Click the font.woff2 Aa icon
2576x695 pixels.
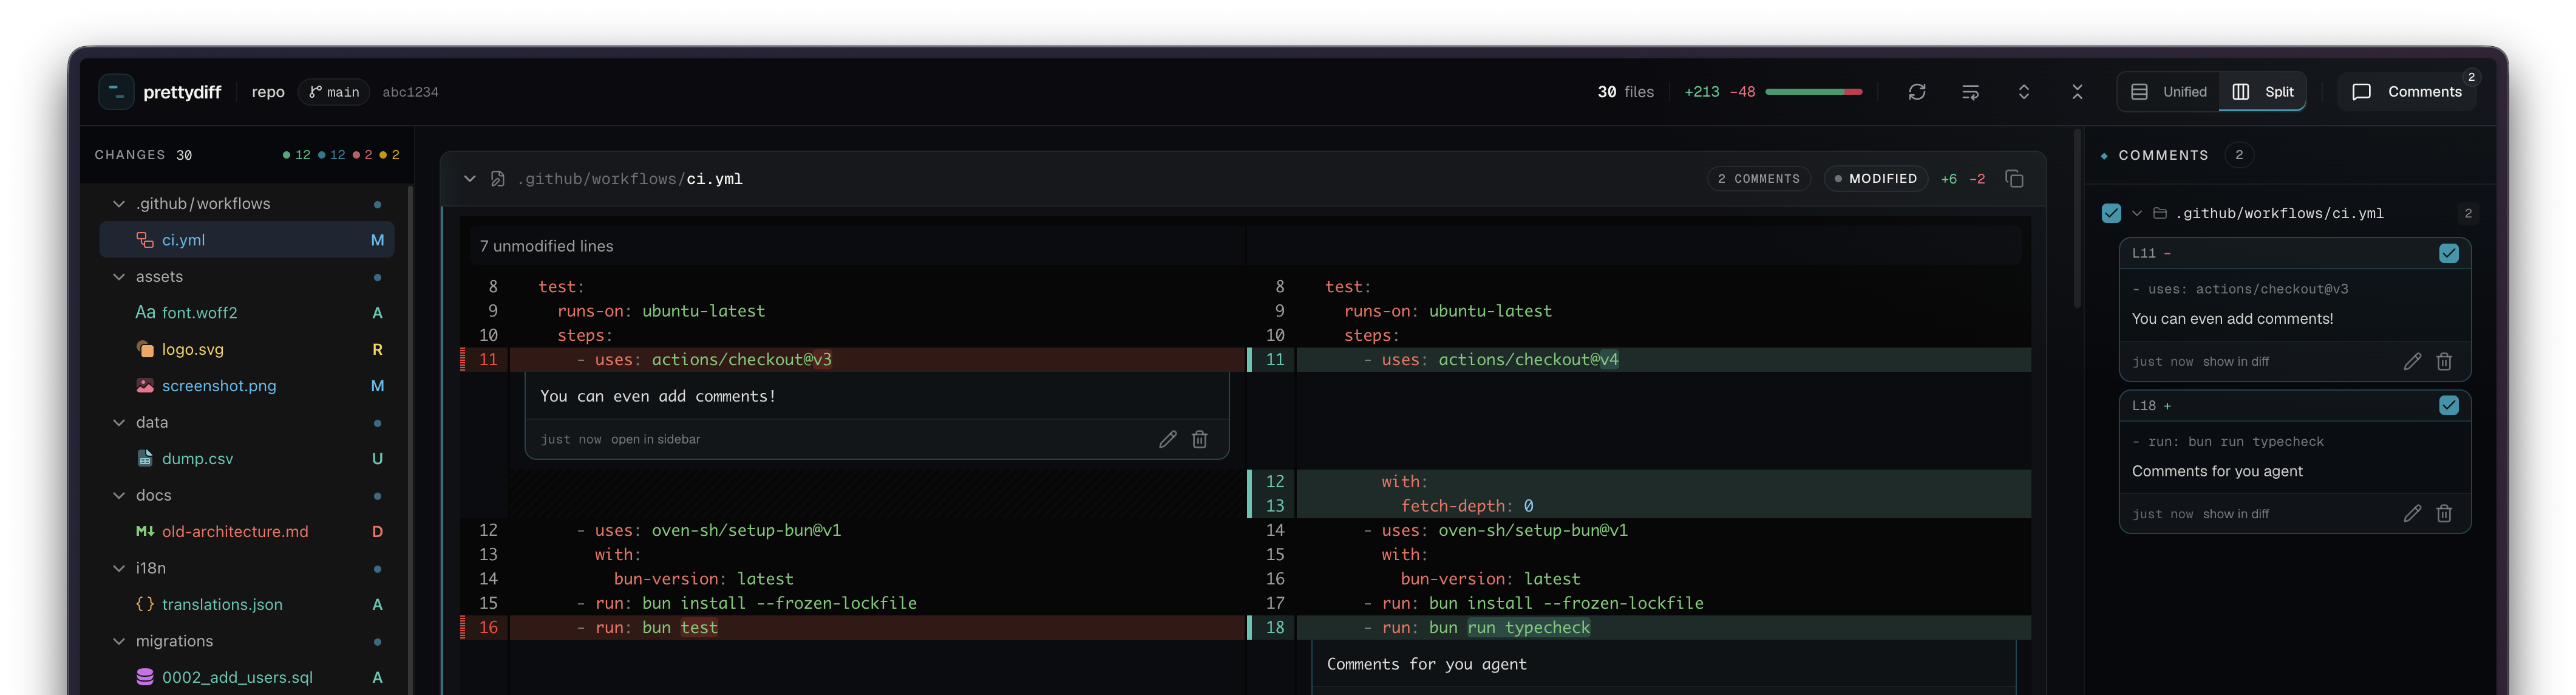145,313
